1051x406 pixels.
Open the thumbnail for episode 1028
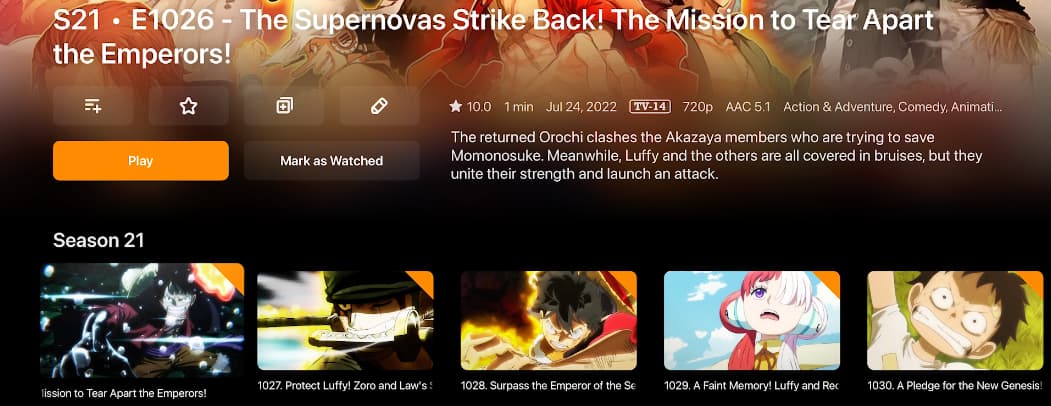549,320
